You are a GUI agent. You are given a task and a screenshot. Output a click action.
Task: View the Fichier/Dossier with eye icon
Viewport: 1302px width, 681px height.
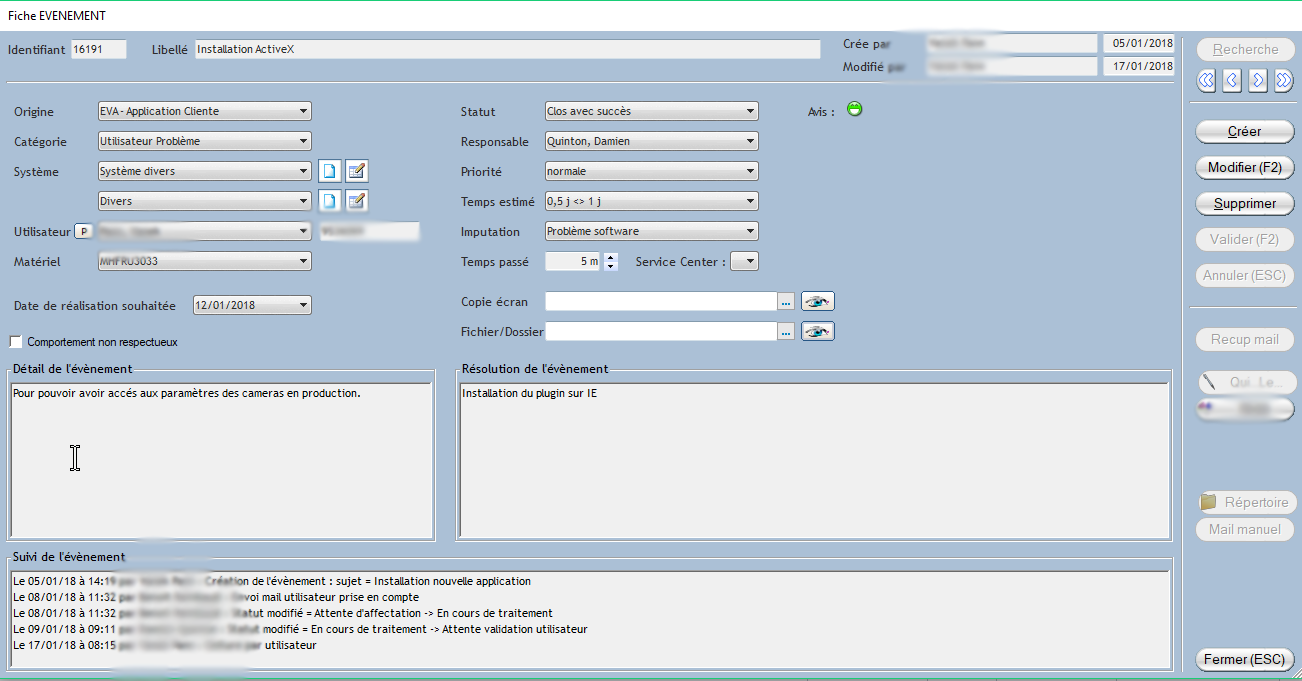click(817, 331)
